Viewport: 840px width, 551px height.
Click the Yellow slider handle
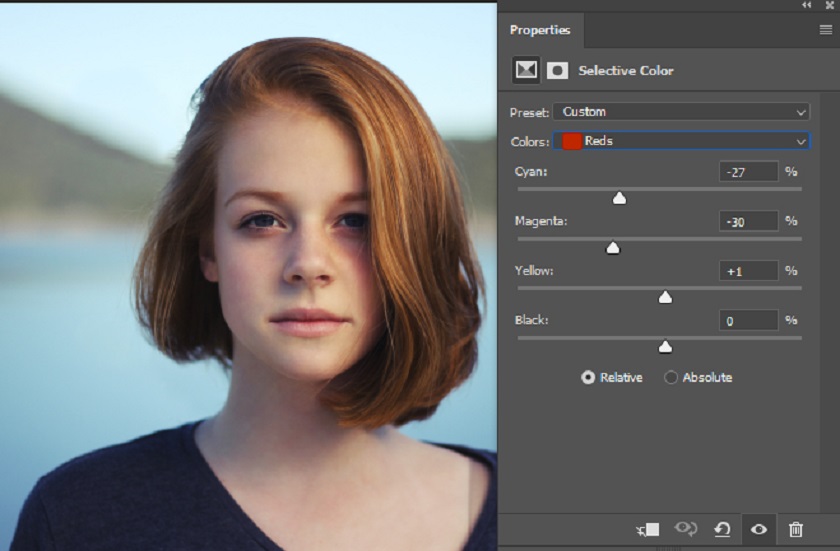tap(665, 297)
